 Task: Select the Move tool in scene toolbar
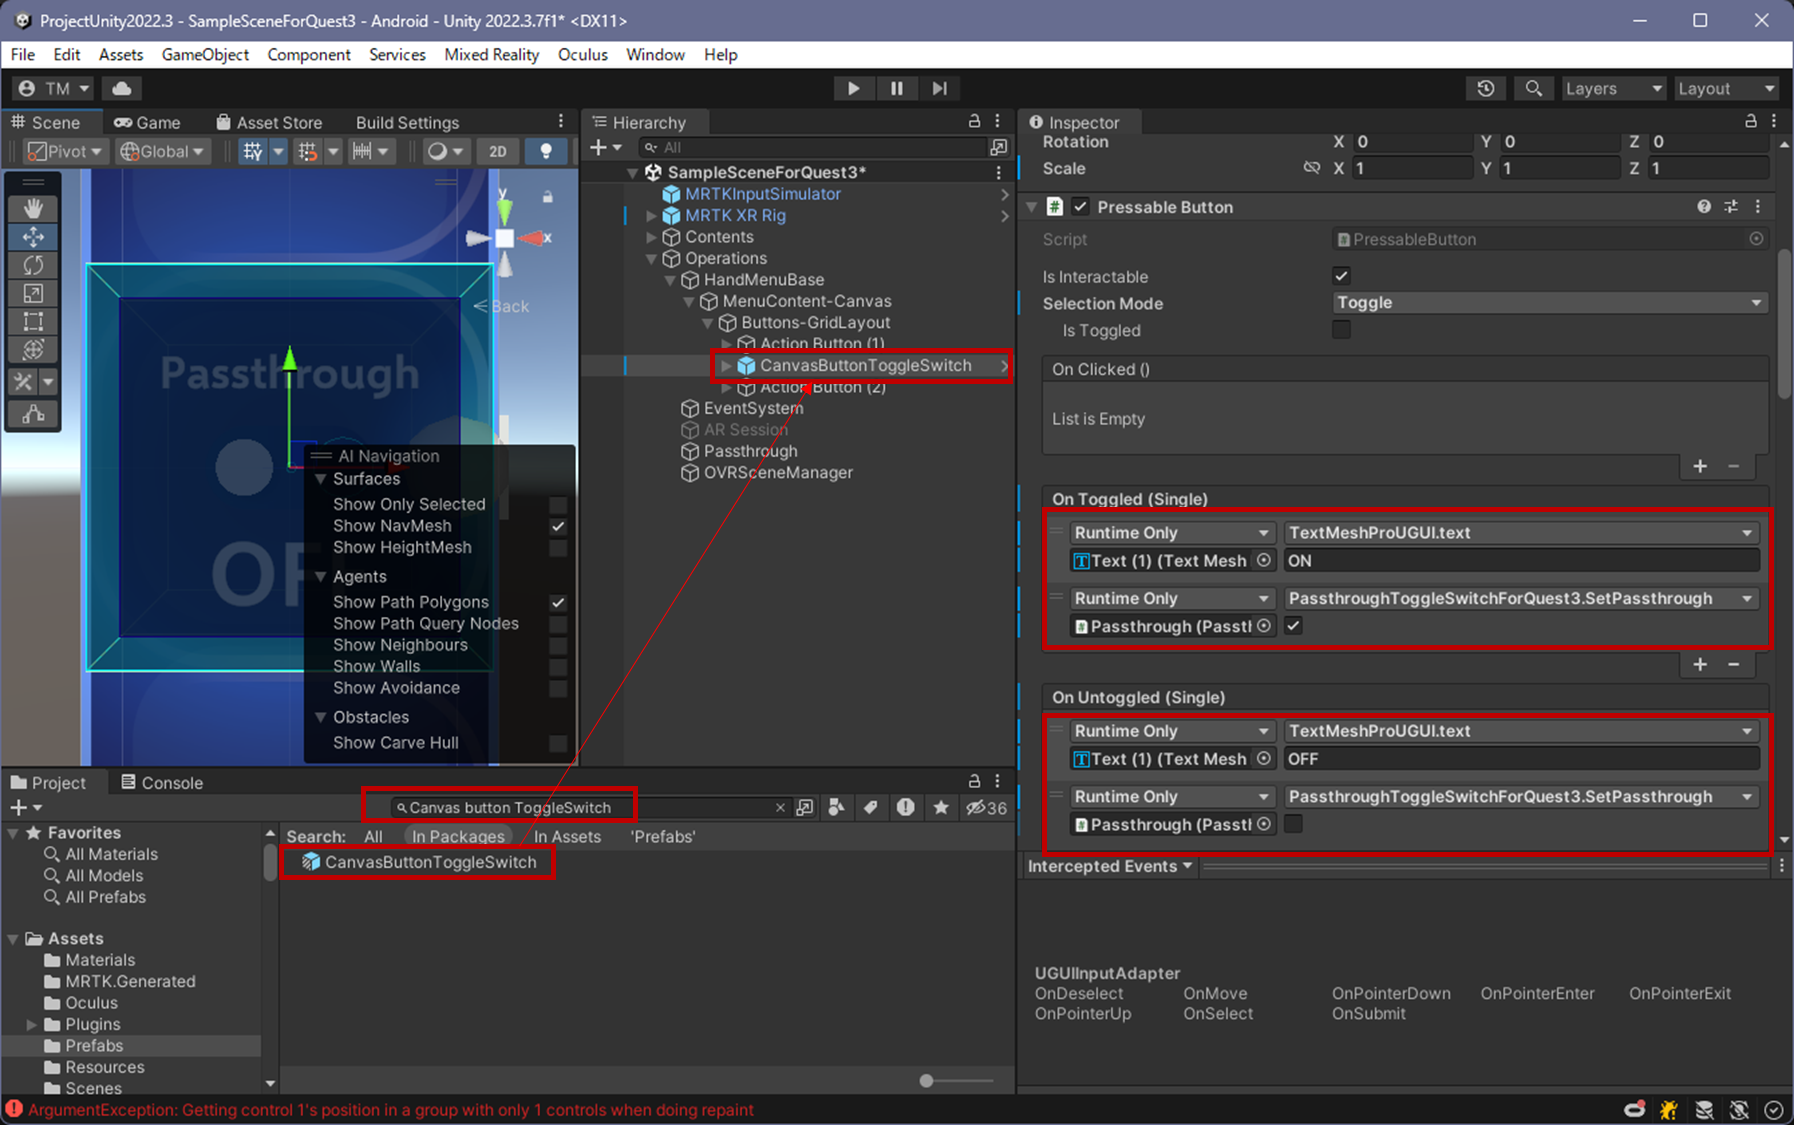(33, 237)
